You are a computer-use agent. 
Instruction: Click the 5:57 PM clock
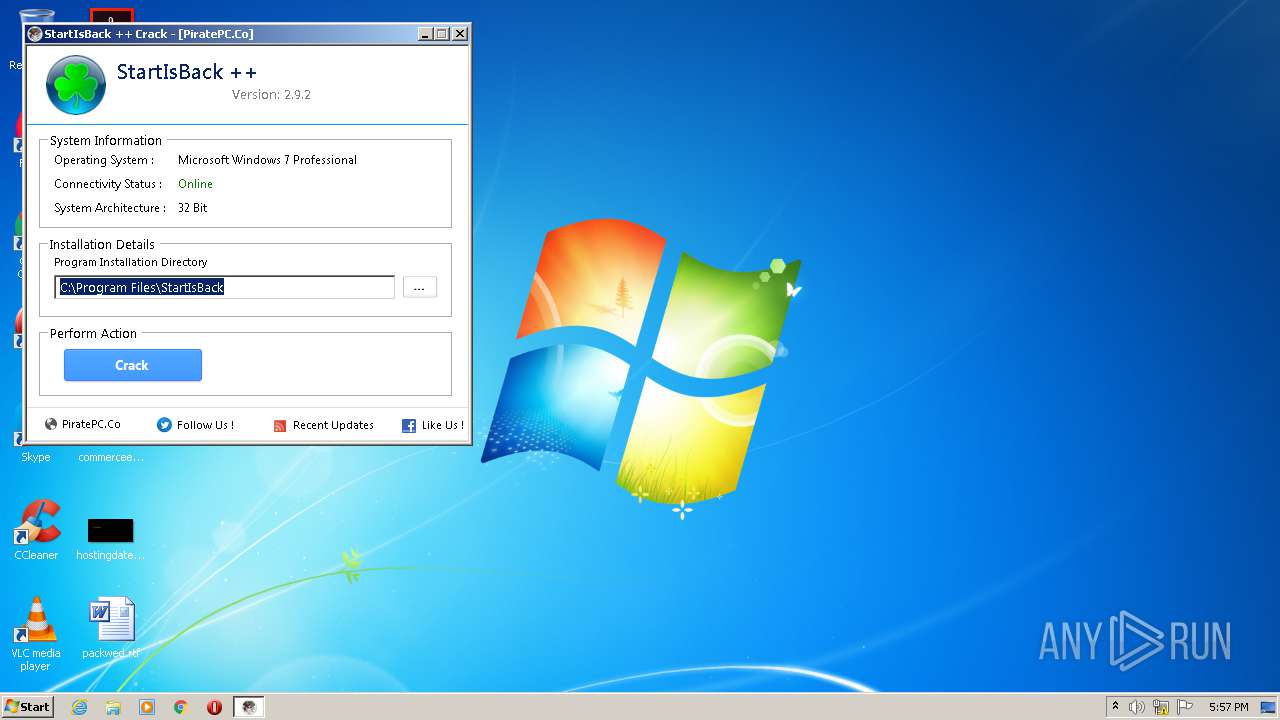(x=1228, y=707)
